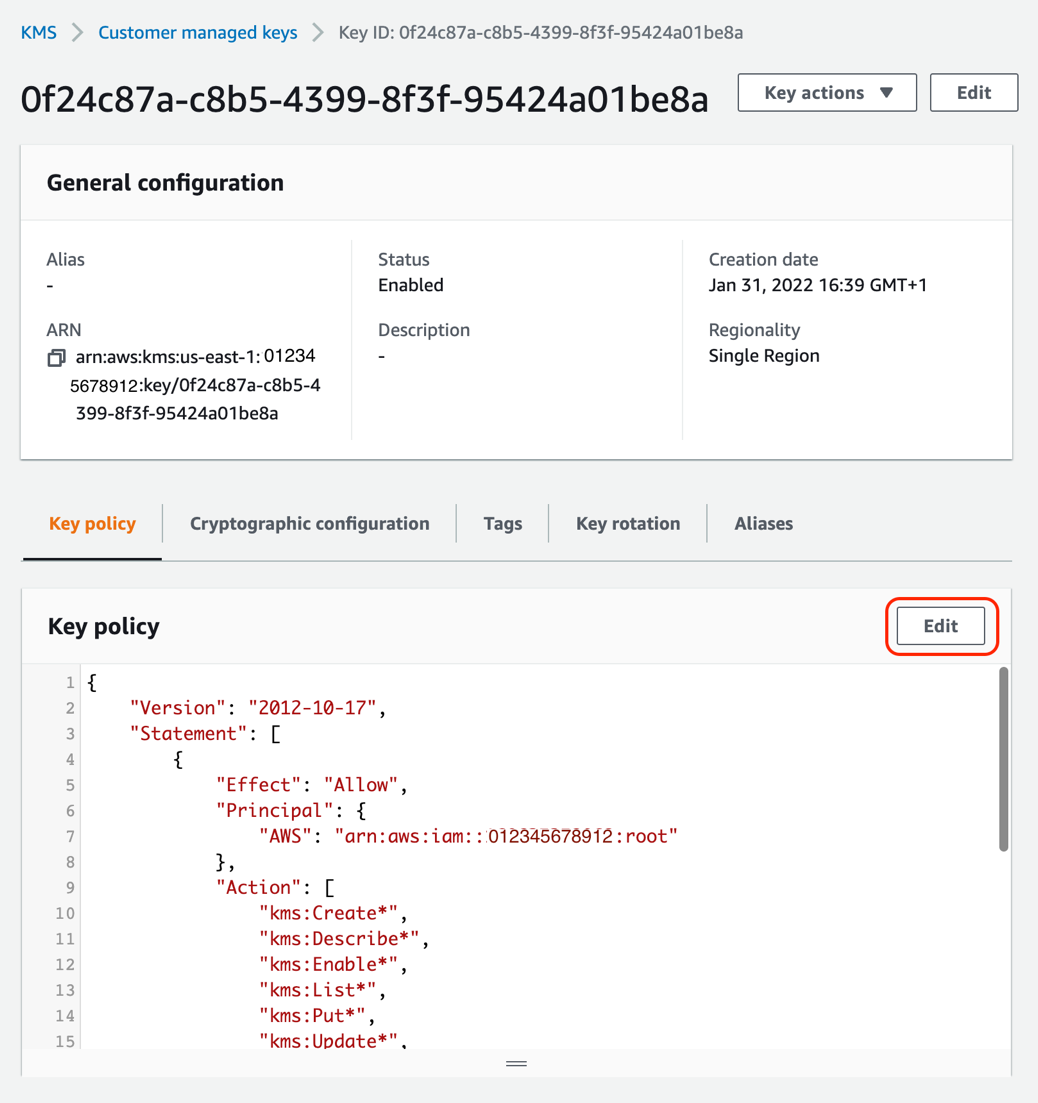1038x1103 pixels.
Task: Click the key ID page title
Action: 364,99
